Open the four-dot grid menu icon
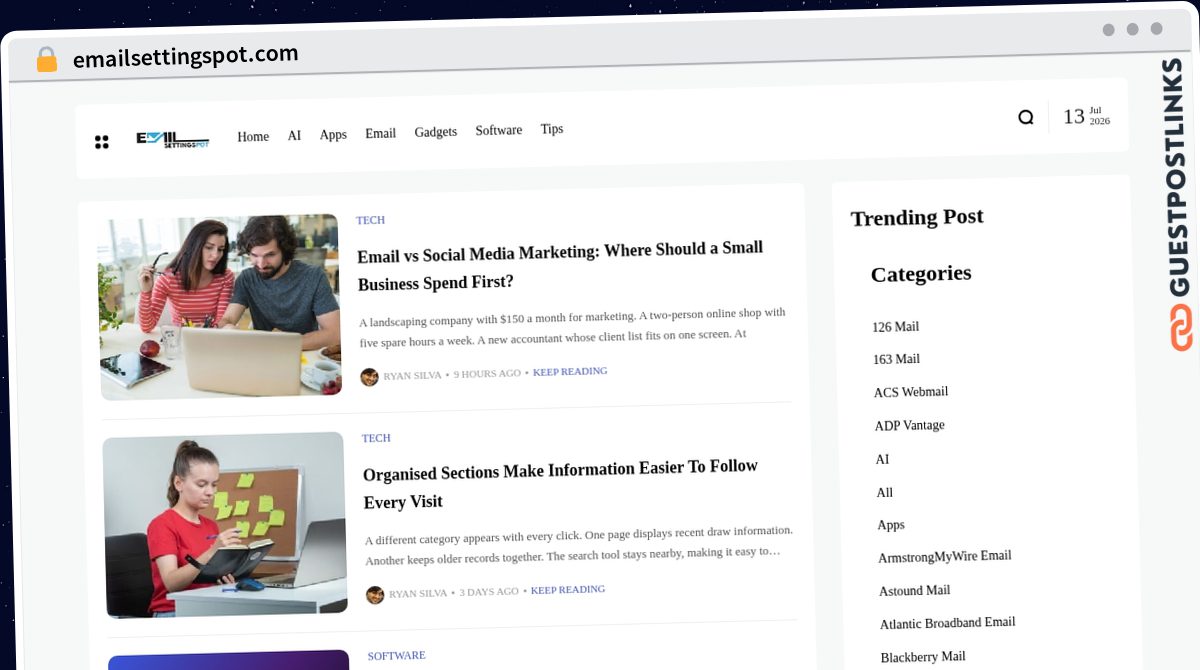 101,142
